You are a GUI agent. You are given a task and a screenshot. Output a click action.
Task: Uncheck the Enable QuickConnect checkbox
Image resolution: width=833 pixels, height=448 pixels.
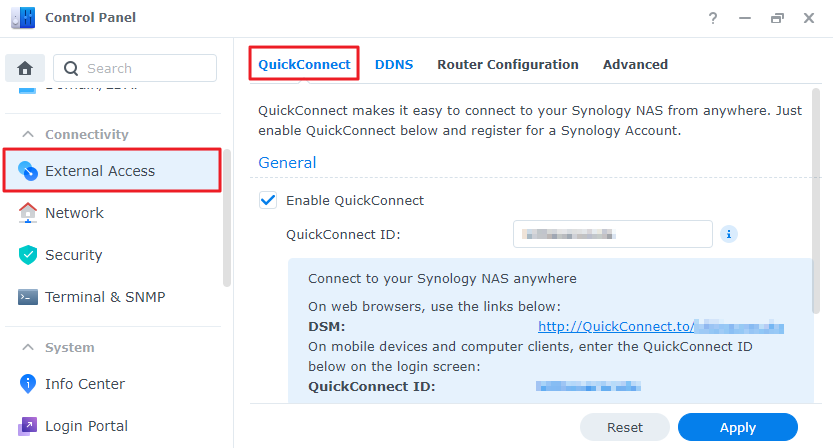click(x=268, y=200)
